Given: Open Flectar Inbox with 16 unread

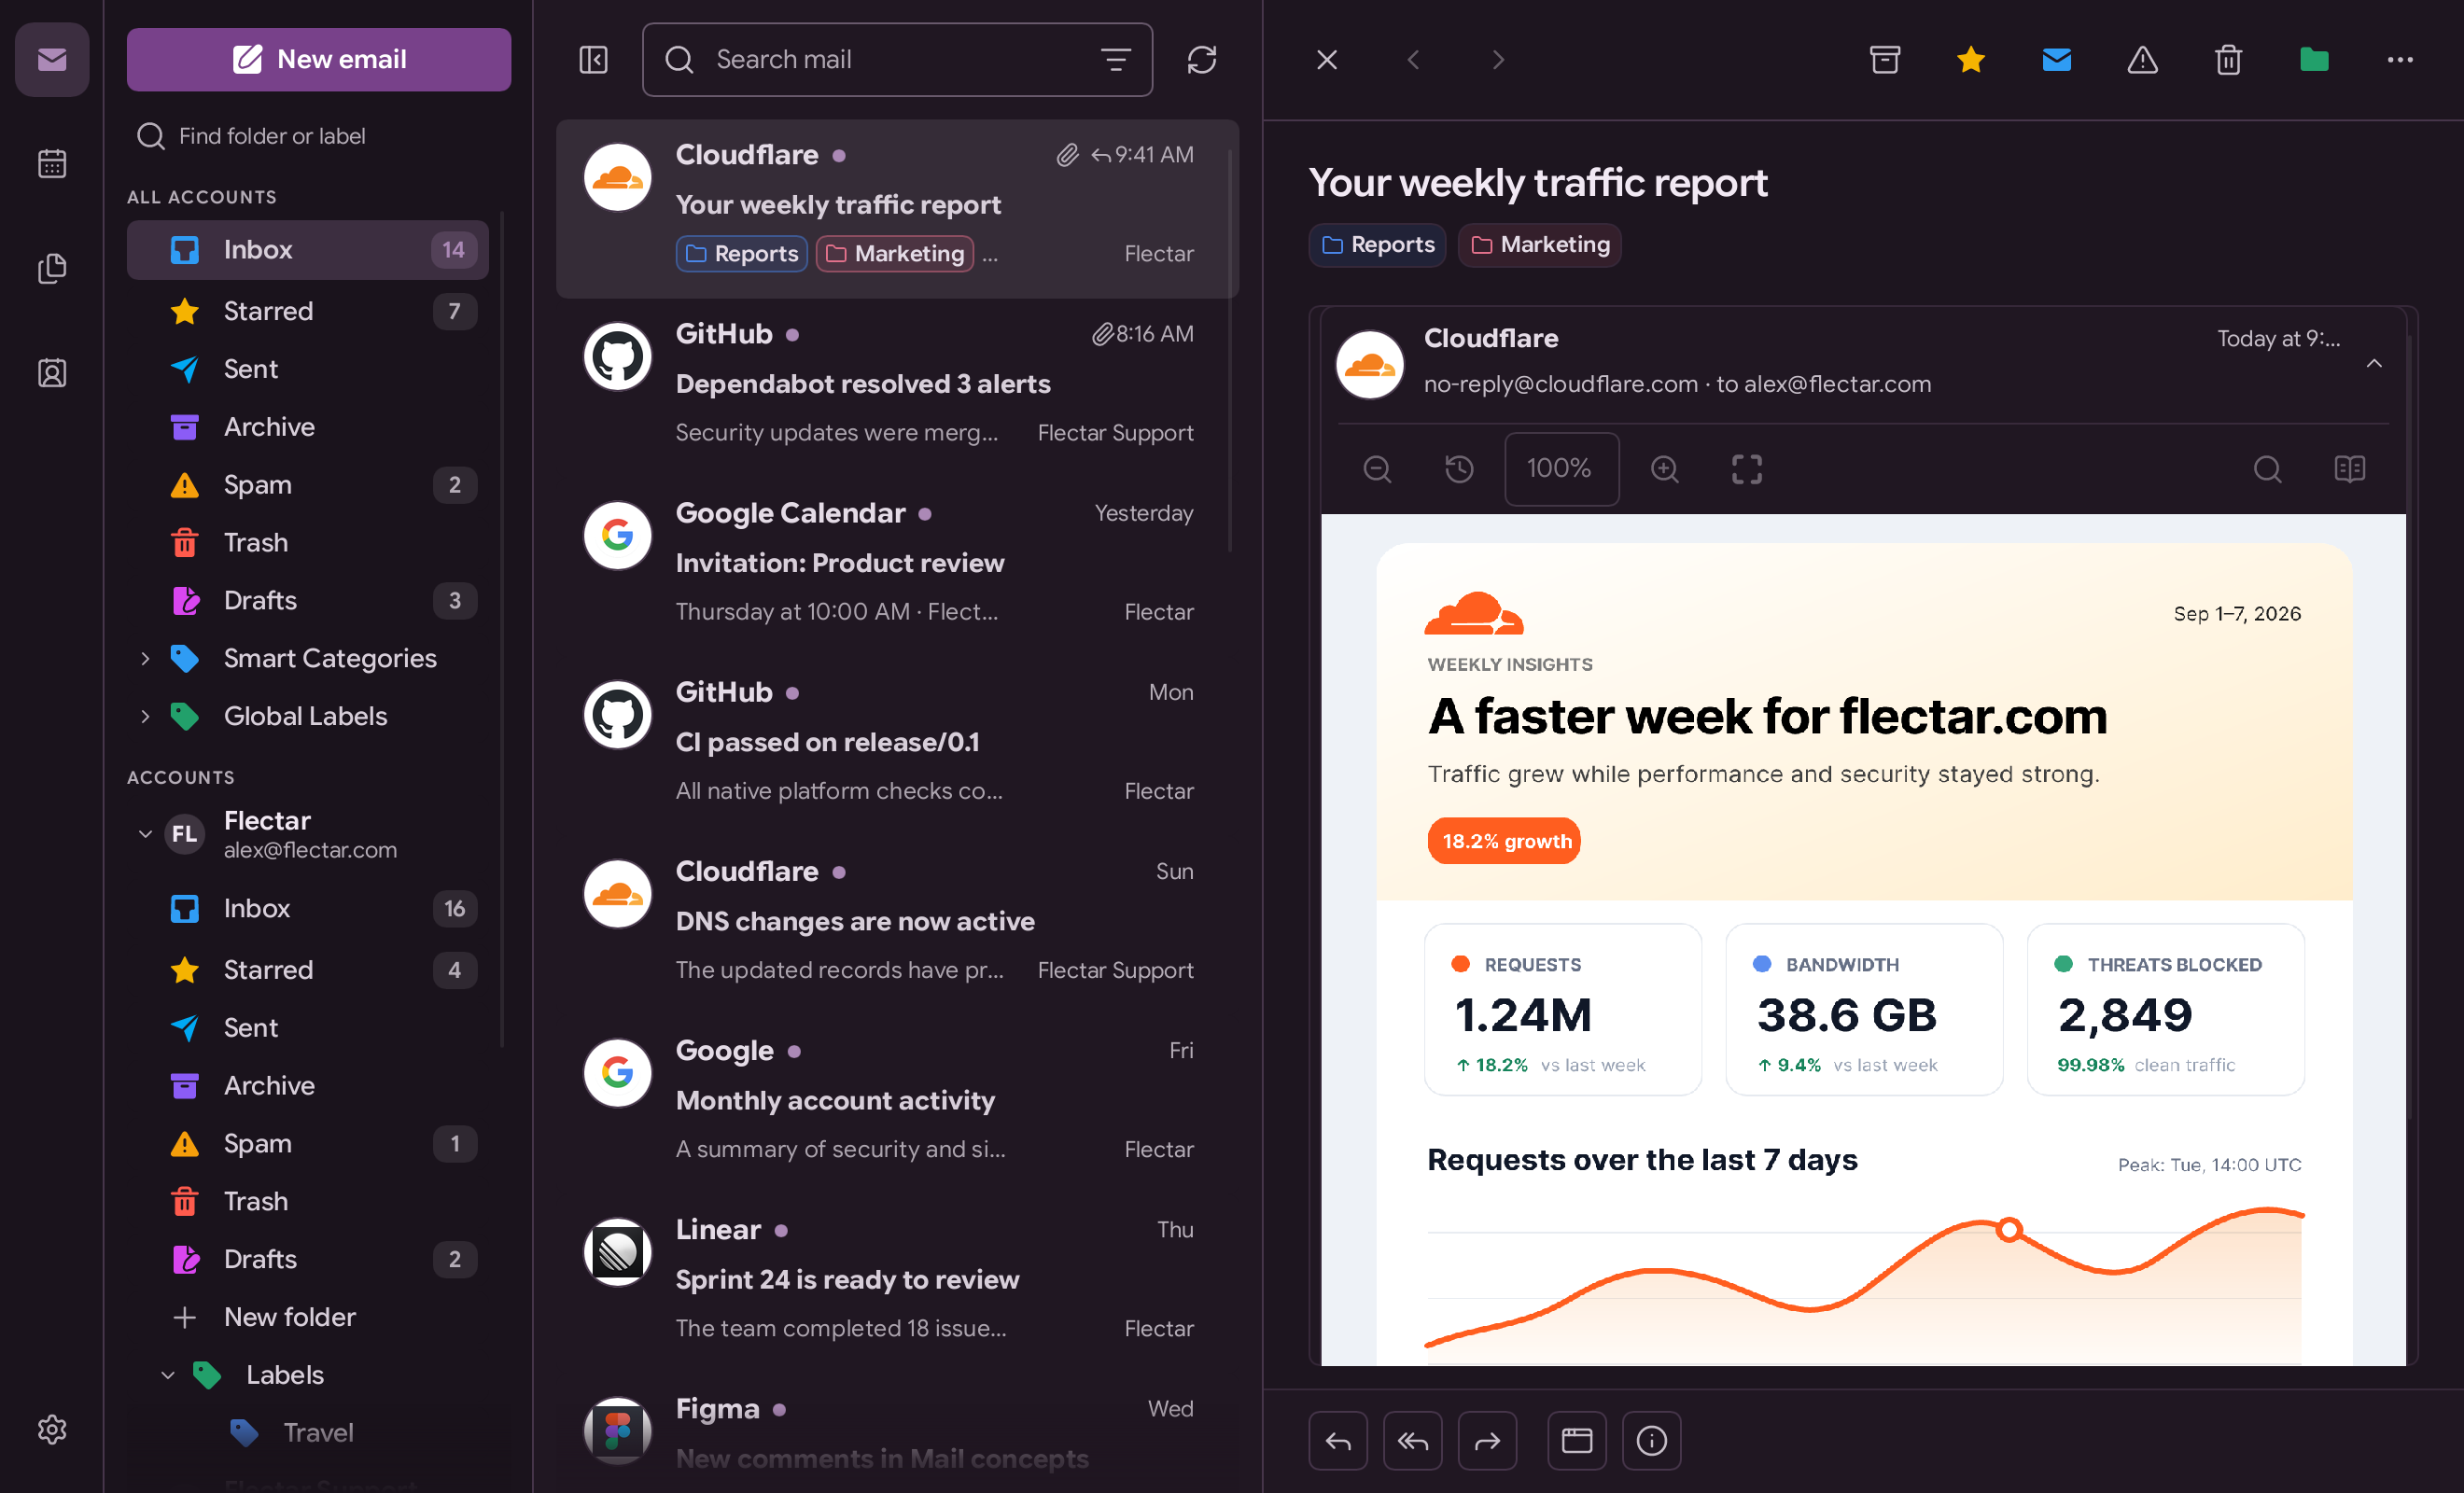Looking at the screenshot, I should tap(307, 909).
